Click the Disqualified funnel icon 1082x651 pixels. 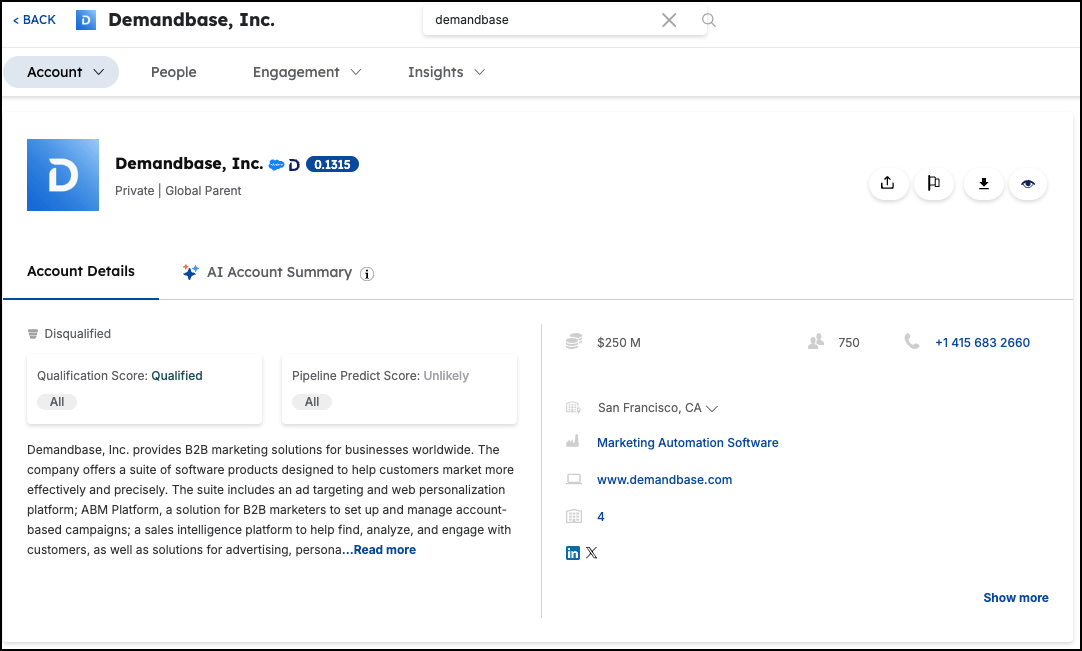[x=32, y=334]
